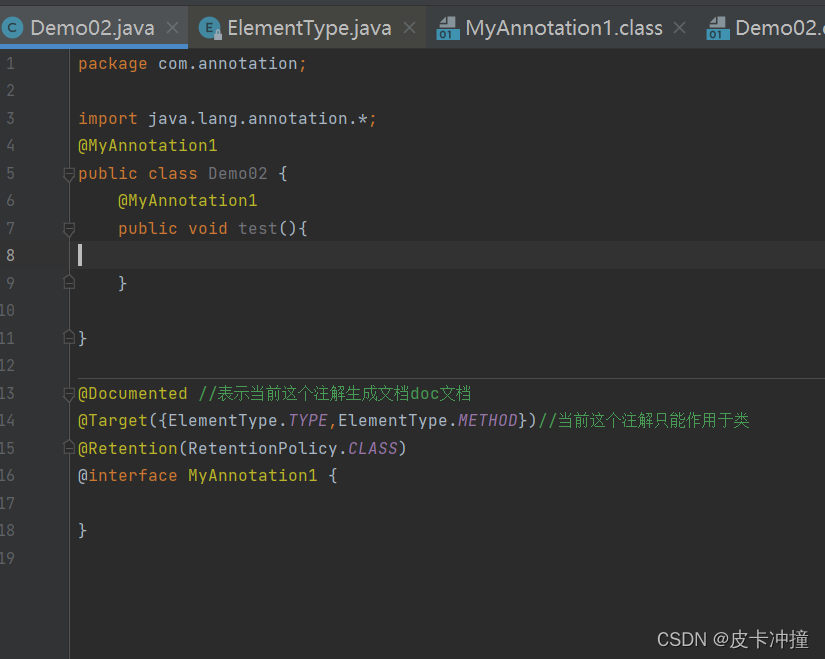Click line number 8 in gutter
The image size is (825, 659).
click(x=11, y=255)
